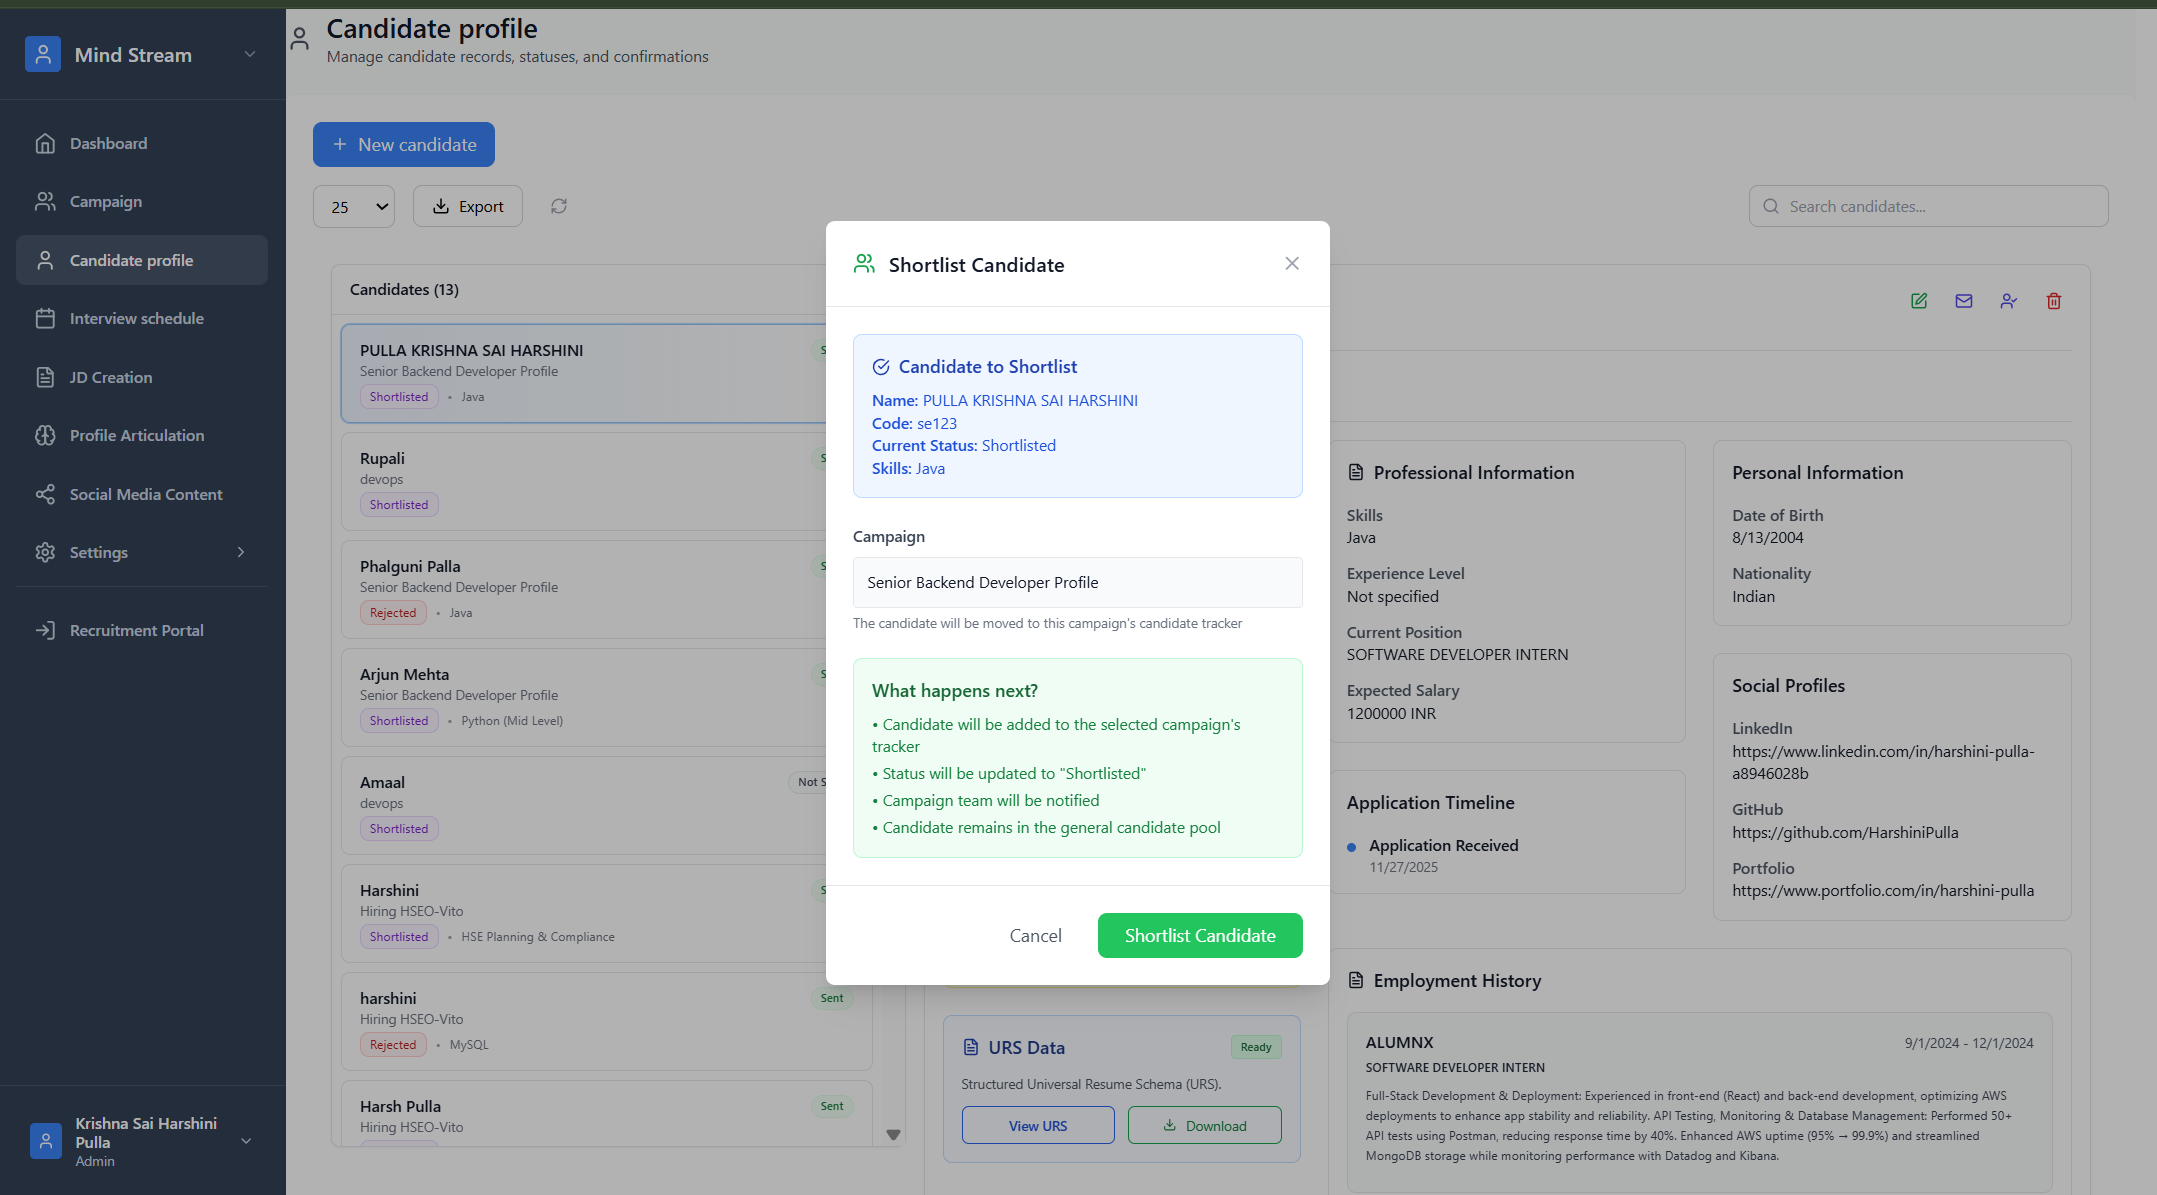
Task: Open the 25 page size dropdown
Action: (354, 206)
